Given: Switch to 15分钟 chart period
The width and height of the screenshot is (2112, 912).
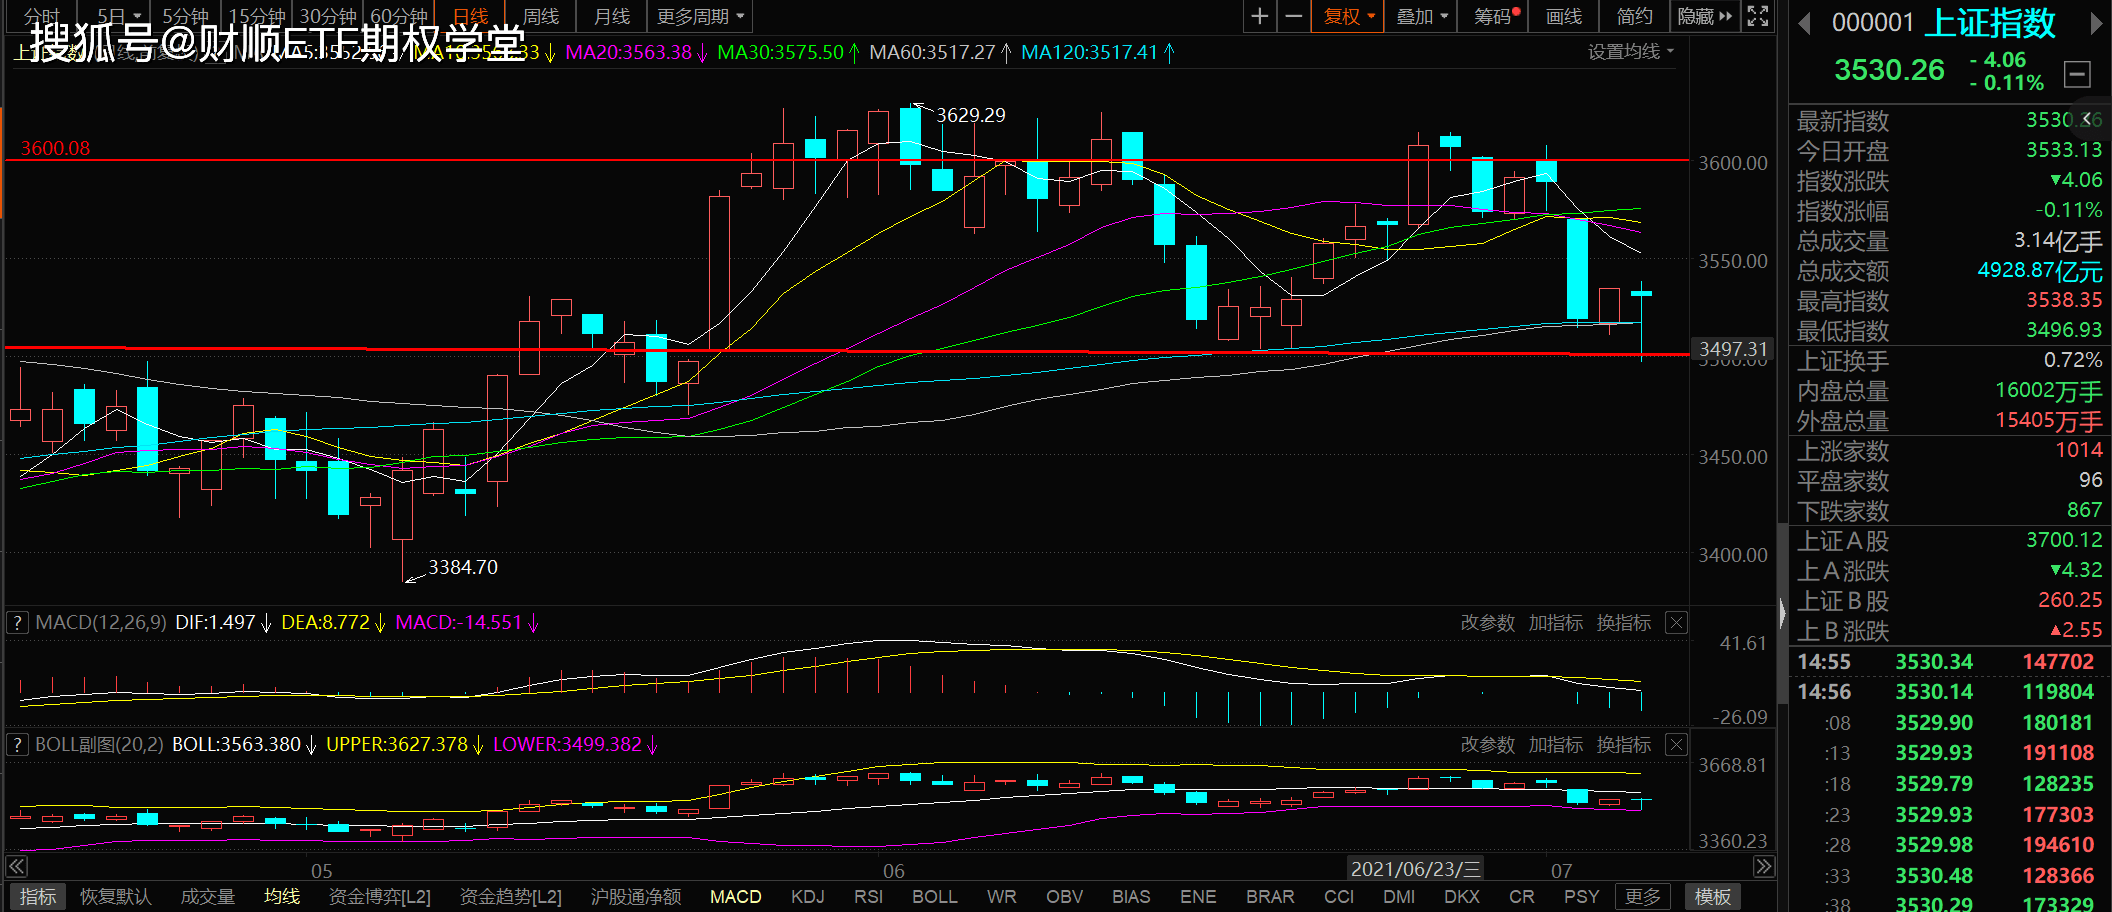Looking at the screenshot, I should tap(256, 16).
